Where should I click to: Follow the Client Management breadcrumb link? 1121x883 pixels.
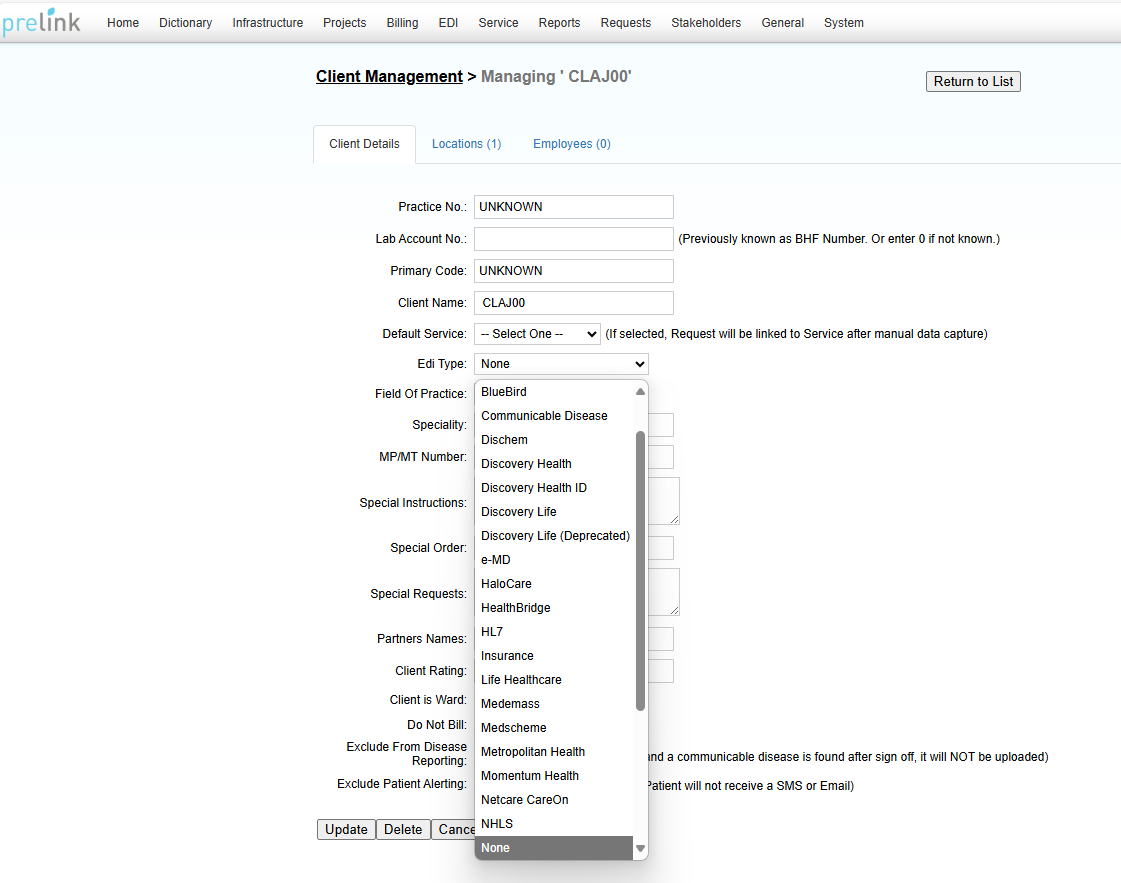click(389, 77)
